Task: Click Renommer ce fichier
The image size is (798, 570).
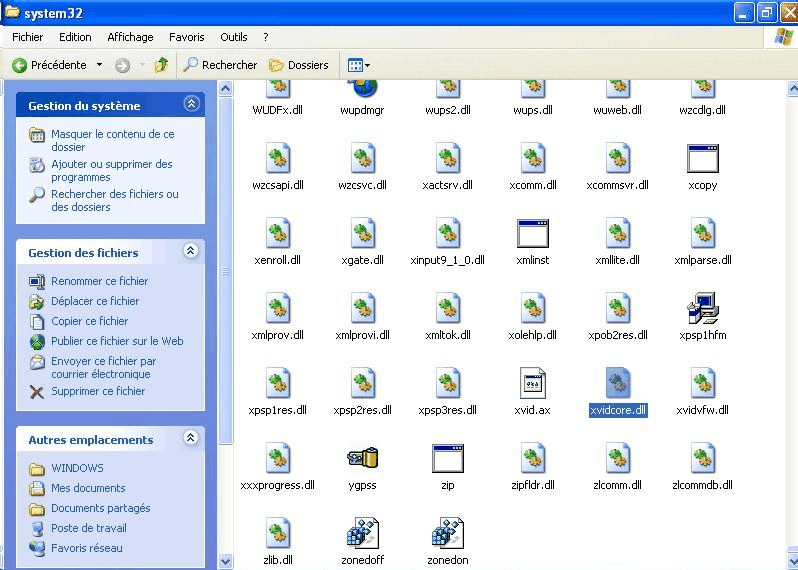Action: (x=99, y=281)
